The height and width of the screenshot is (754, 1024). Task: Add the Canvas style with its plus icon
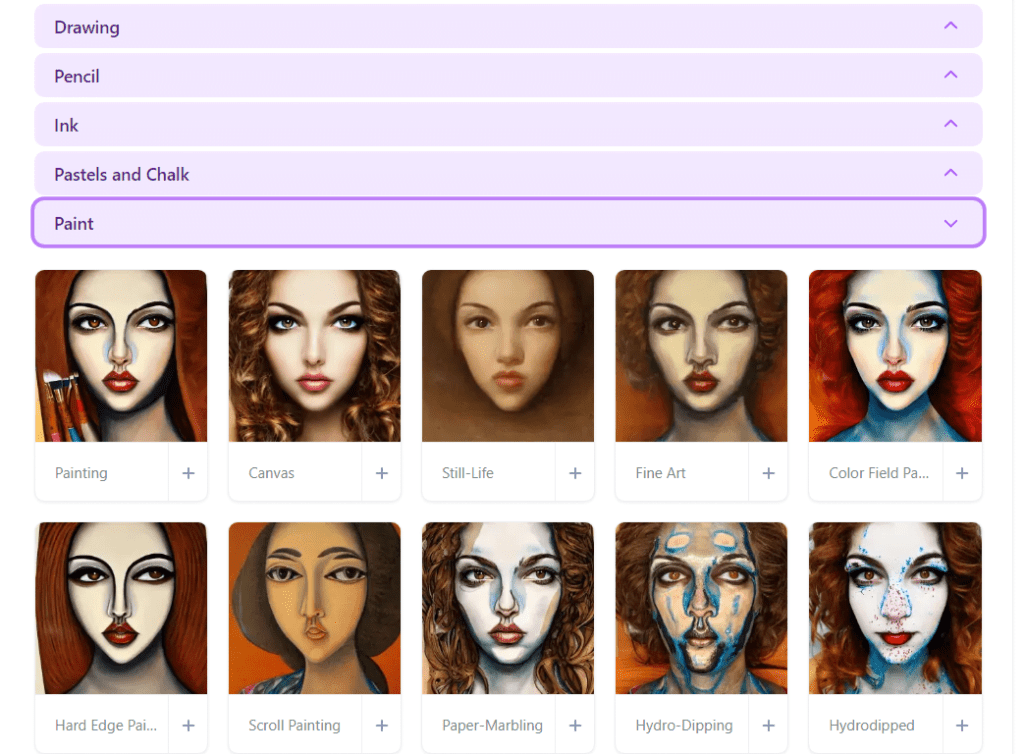[381, 473]
